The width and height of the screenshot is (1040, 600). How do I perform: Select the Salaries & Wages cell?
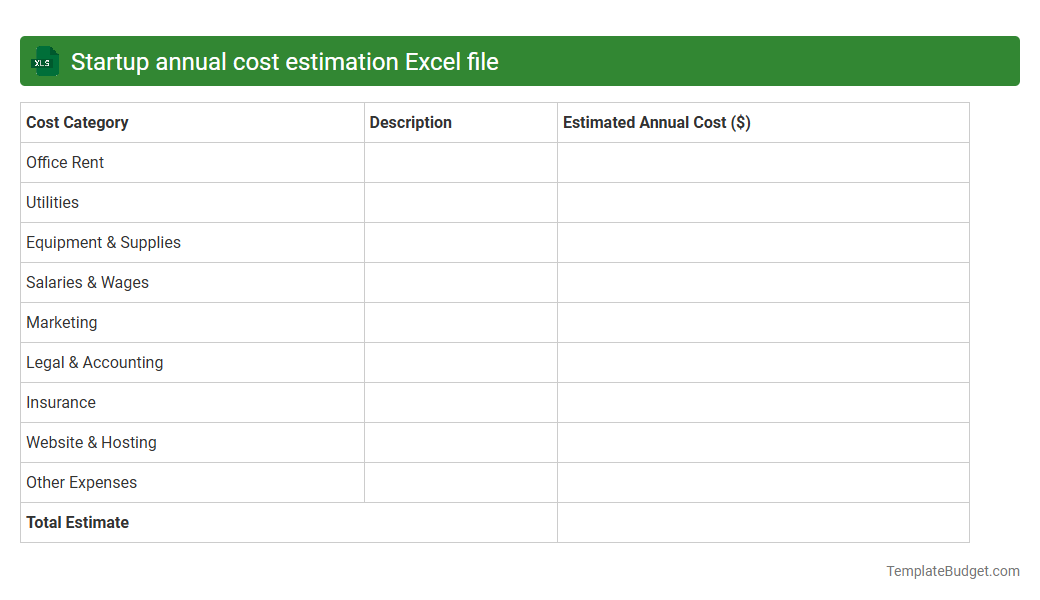tap(87, 282)
